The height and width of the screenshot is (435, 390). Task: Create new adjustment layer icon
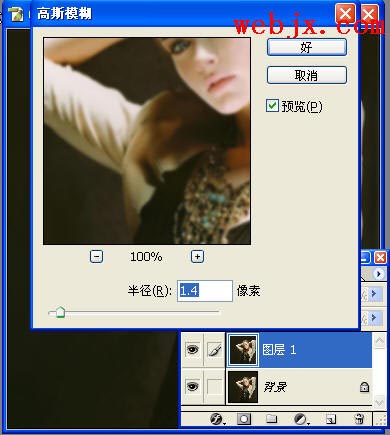click(x=301, y=419)
